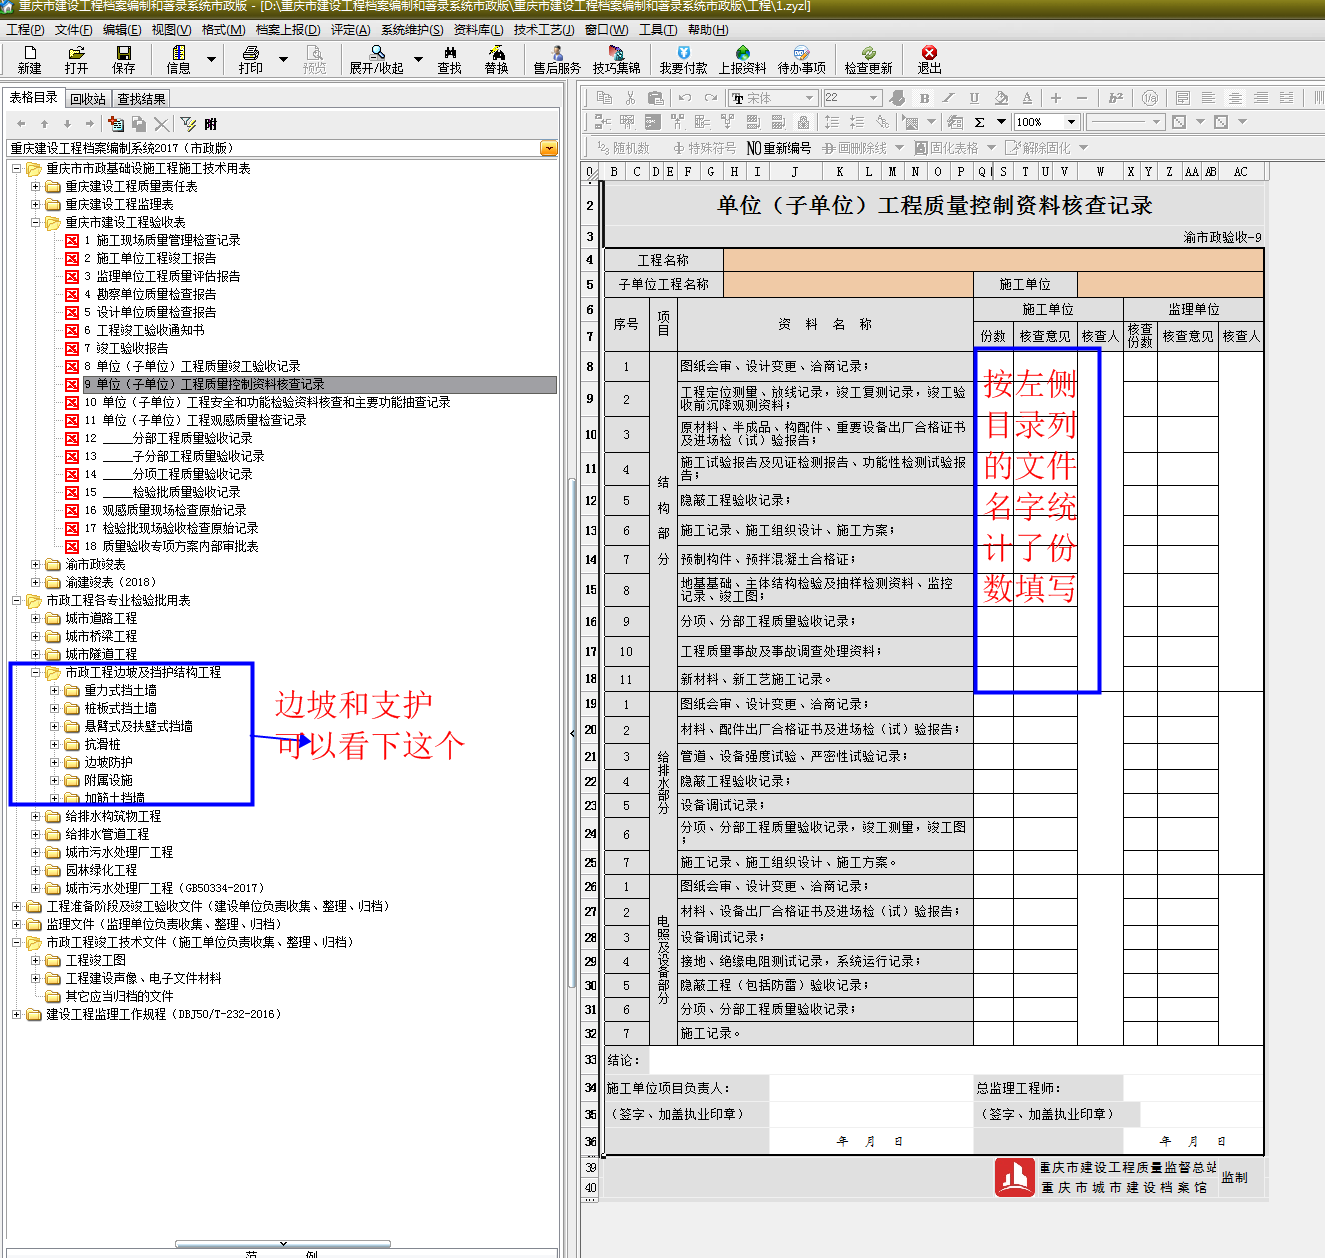The height and width of the screenshot is (1258, 1325).
Task: Click the 固化表格 button
Action: coord(947,148)
